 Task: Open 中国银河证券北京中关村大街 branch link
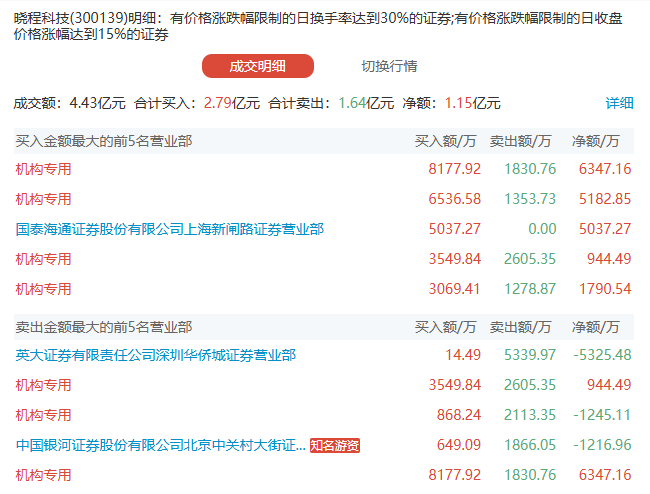click(160, 445)
